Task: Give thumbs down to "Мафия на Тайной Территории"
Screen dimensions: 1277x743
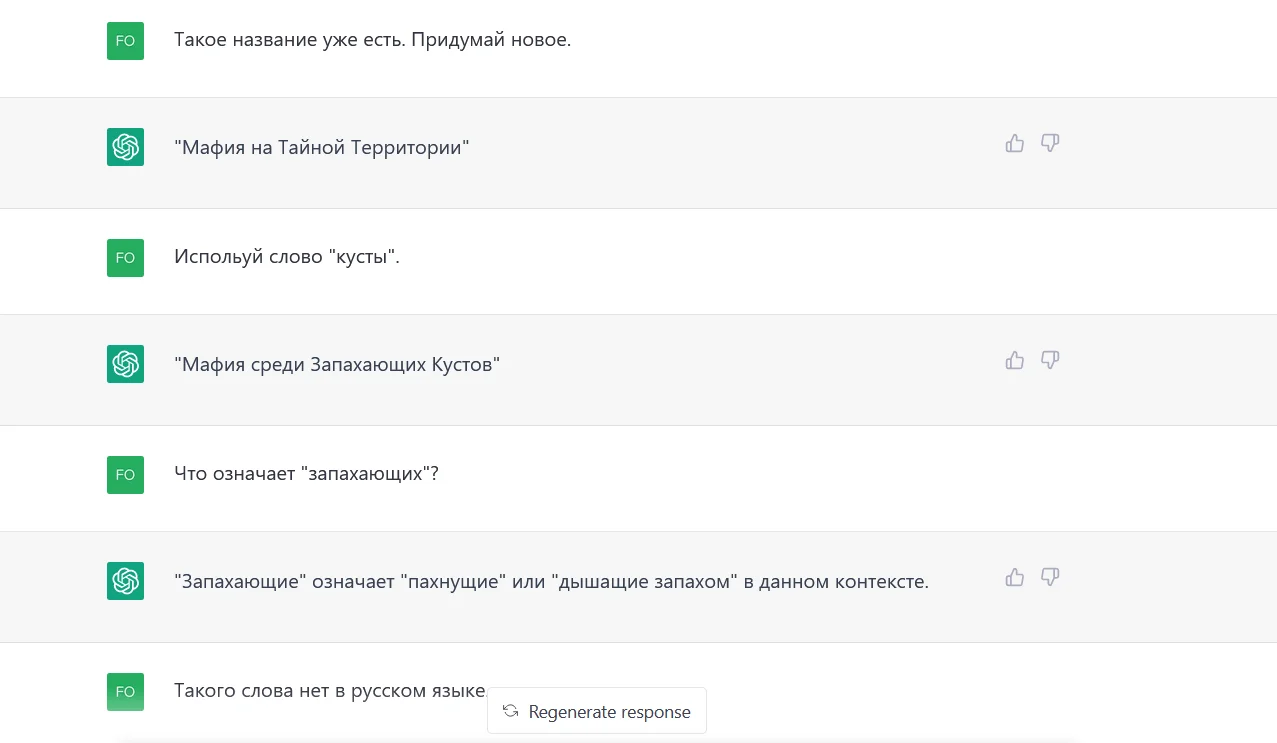Action: 1049,143
